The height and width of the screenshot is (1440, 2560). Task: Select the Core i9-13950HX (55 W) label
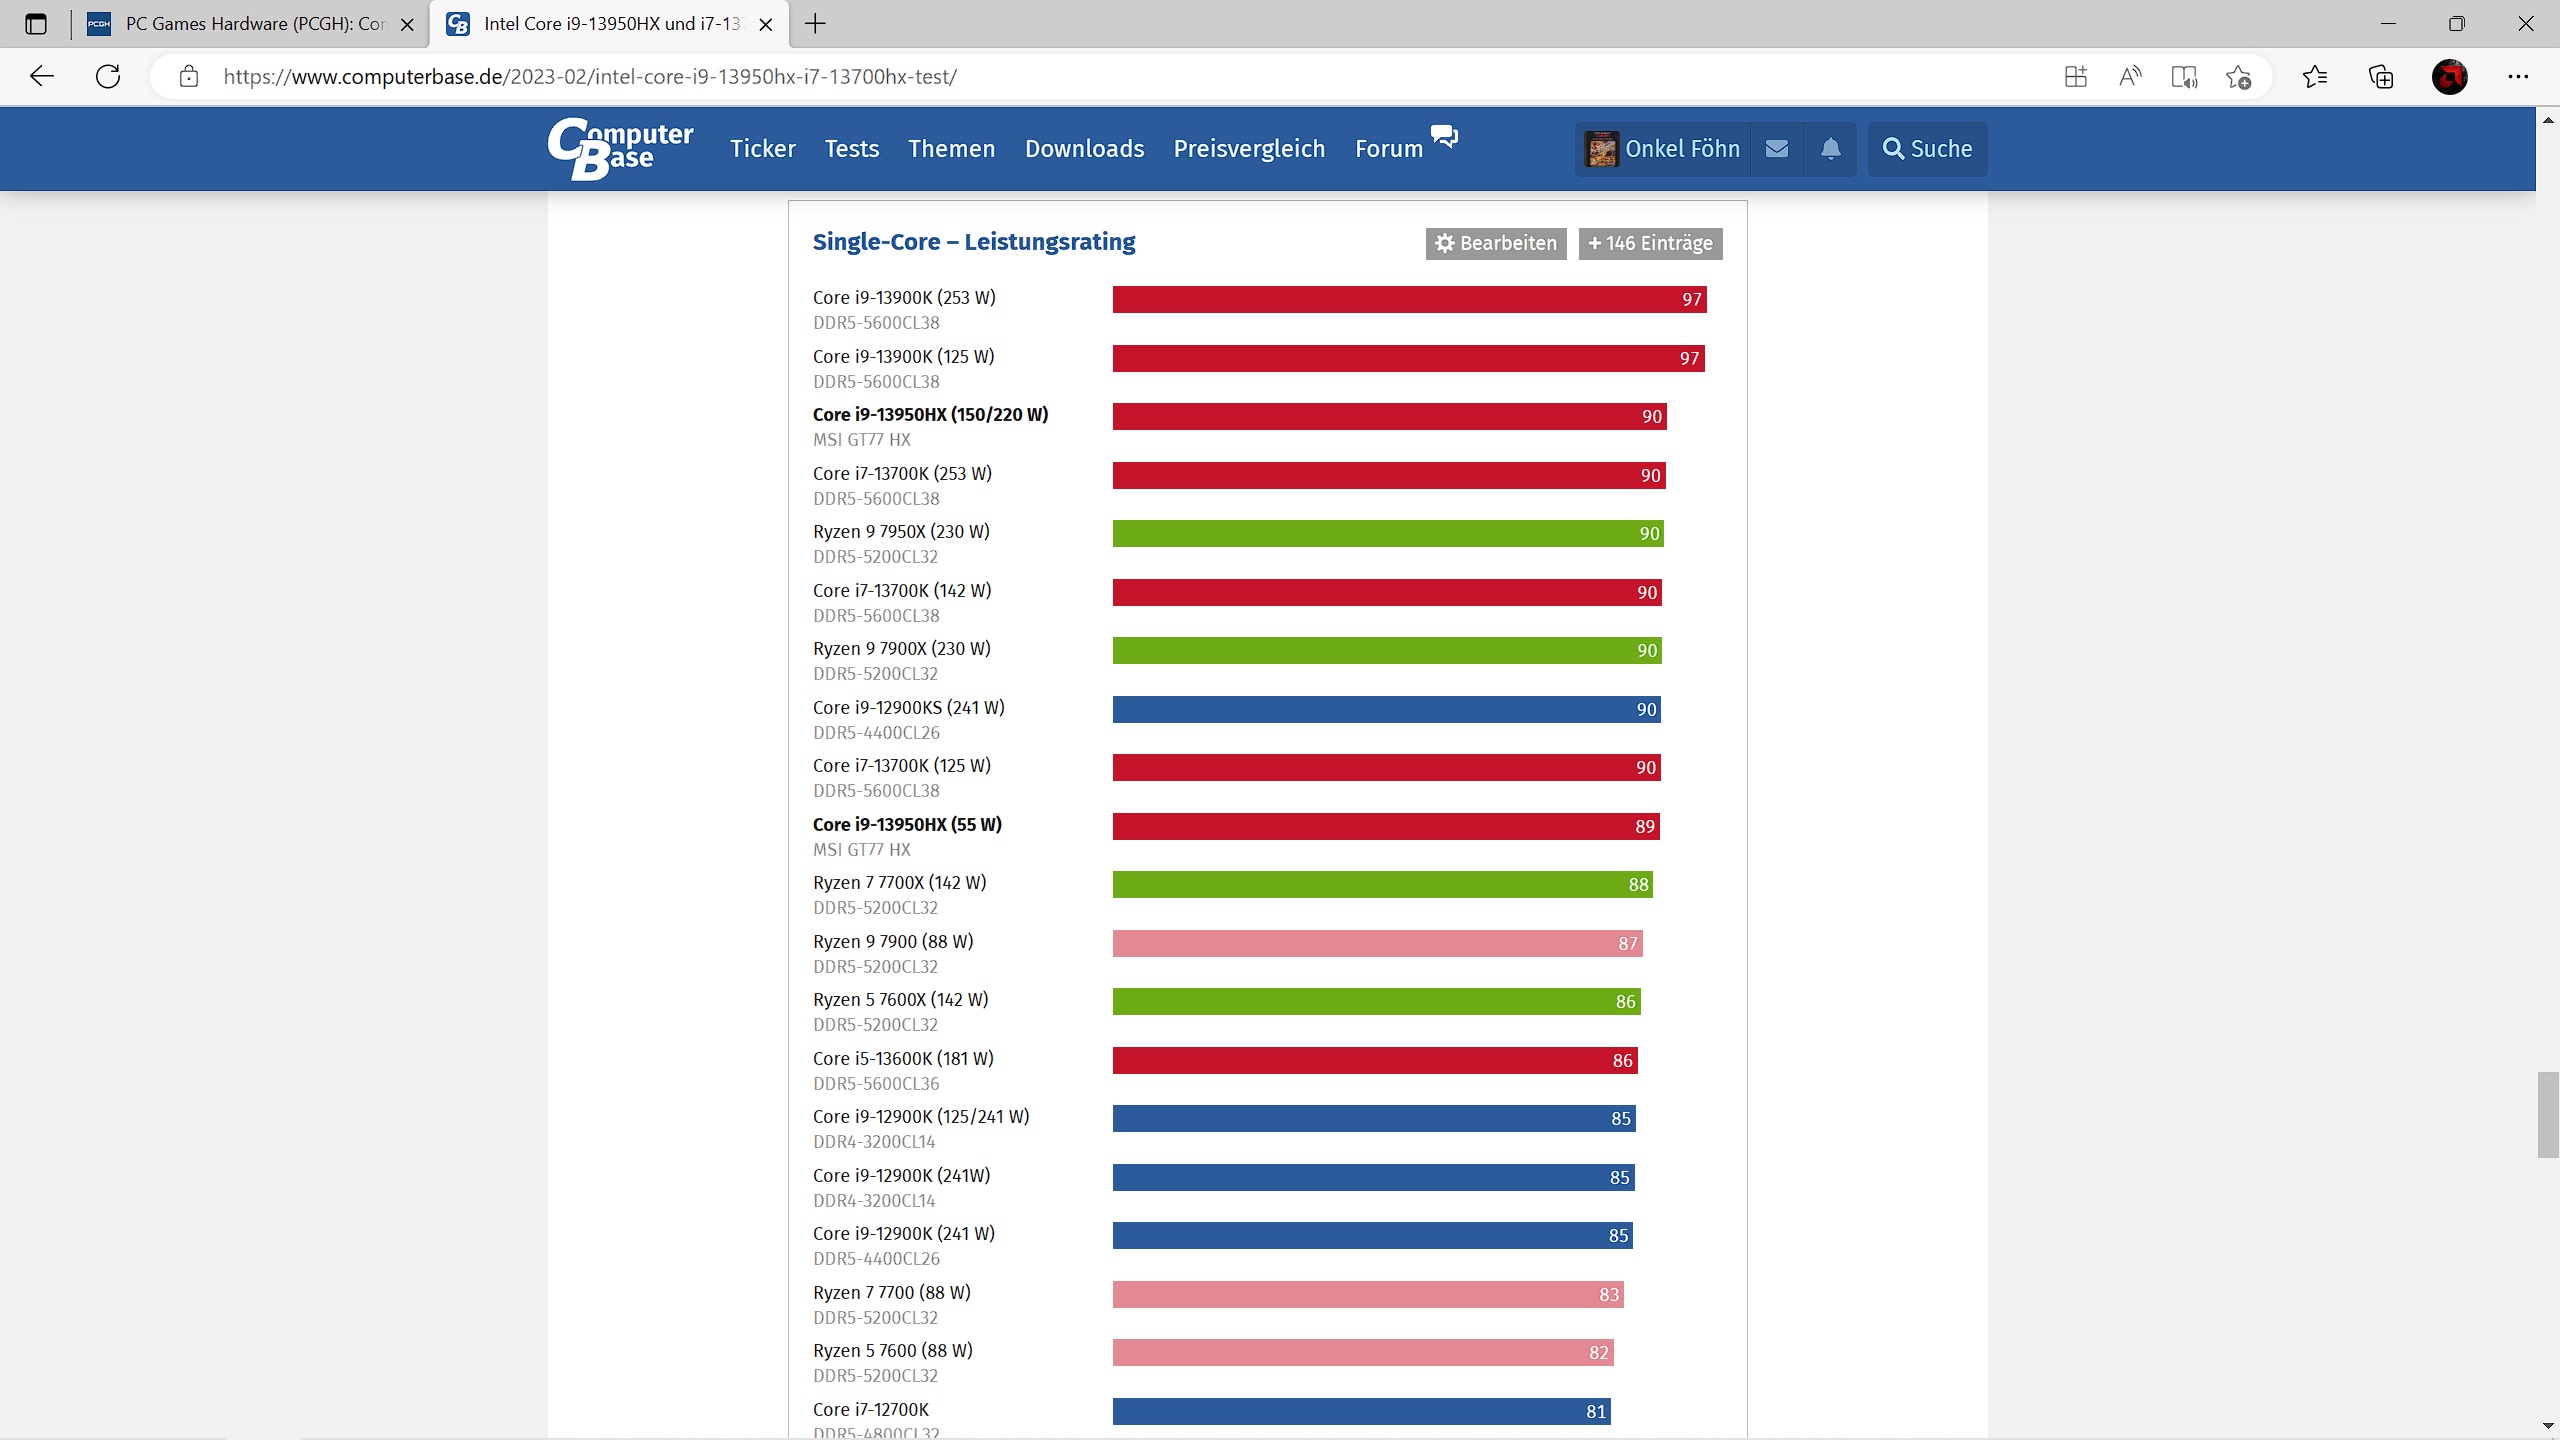(907, 824)
